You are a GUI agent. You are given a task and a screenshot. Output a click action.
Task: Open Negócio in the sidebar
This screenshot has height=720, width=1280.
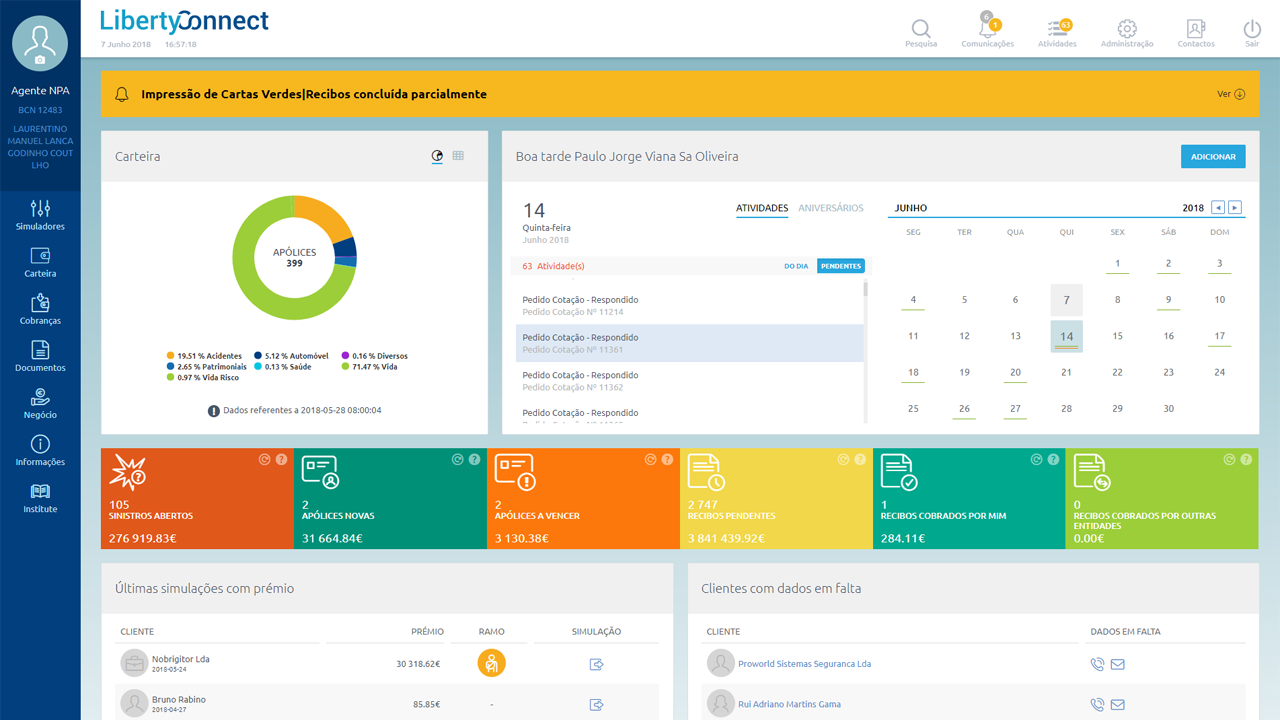click(x=40, y=403)
